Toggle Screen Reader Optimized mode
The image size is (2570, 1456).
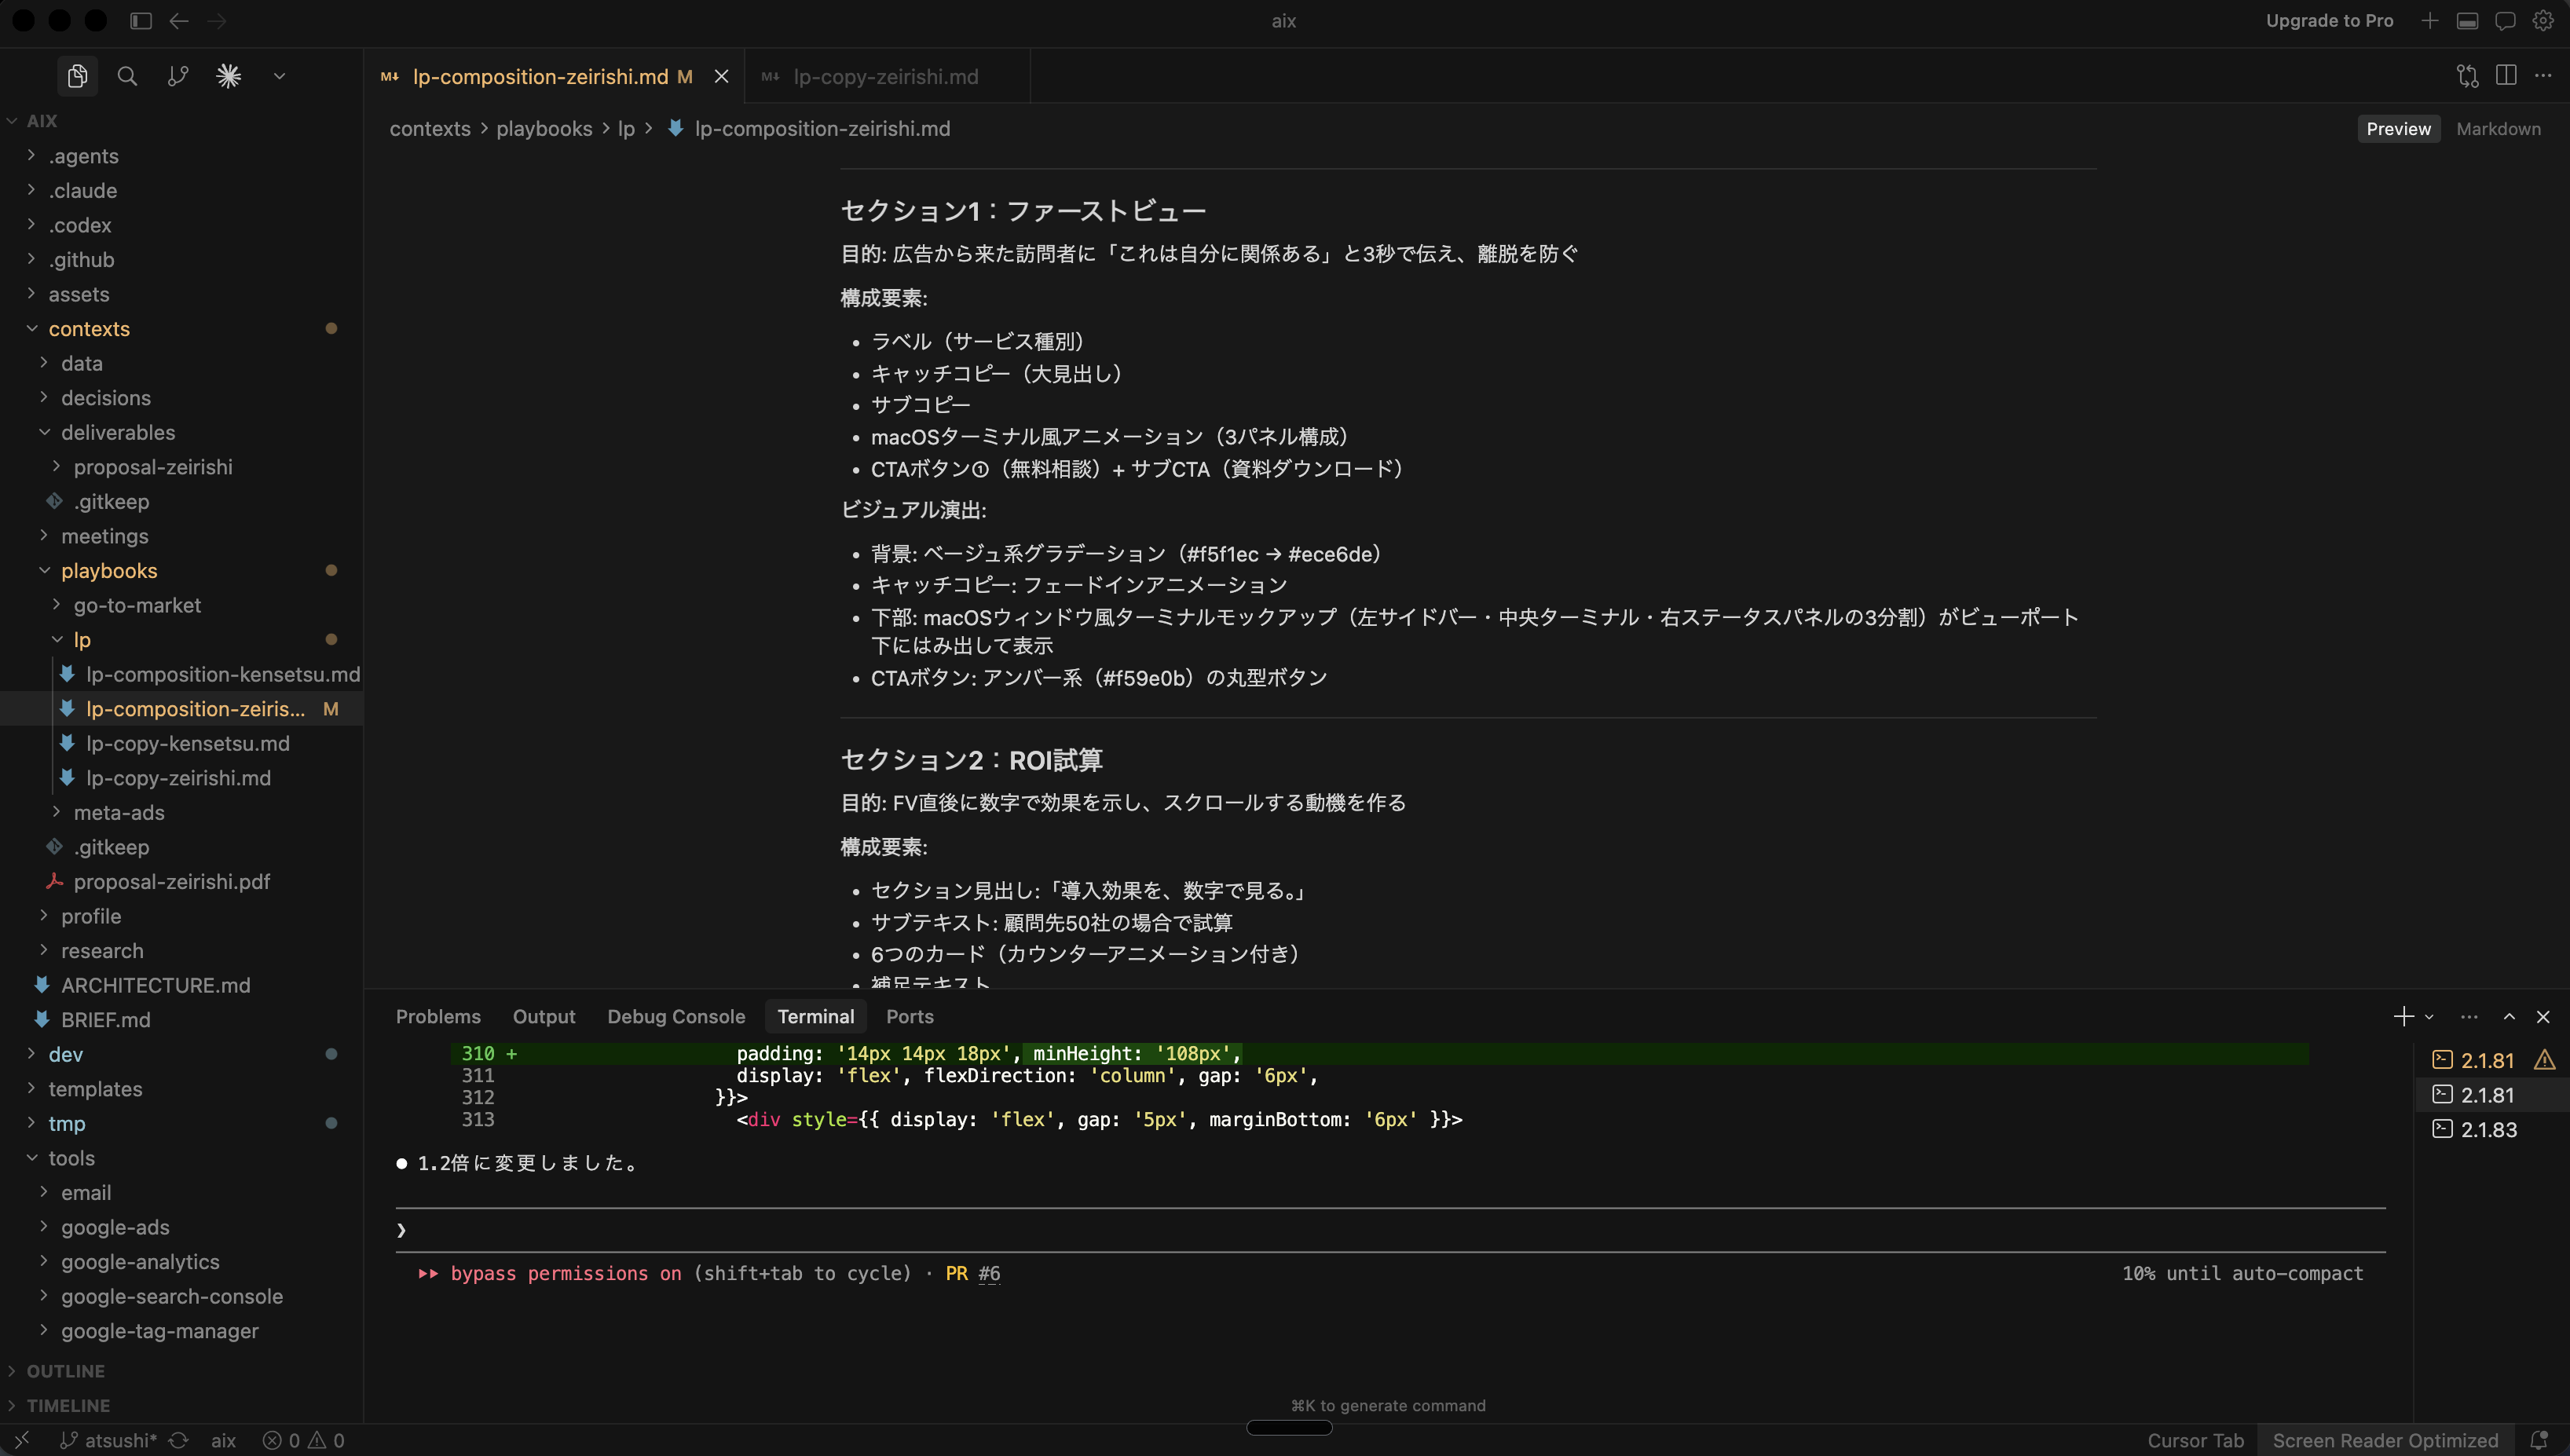(x=2386, y=1440)
